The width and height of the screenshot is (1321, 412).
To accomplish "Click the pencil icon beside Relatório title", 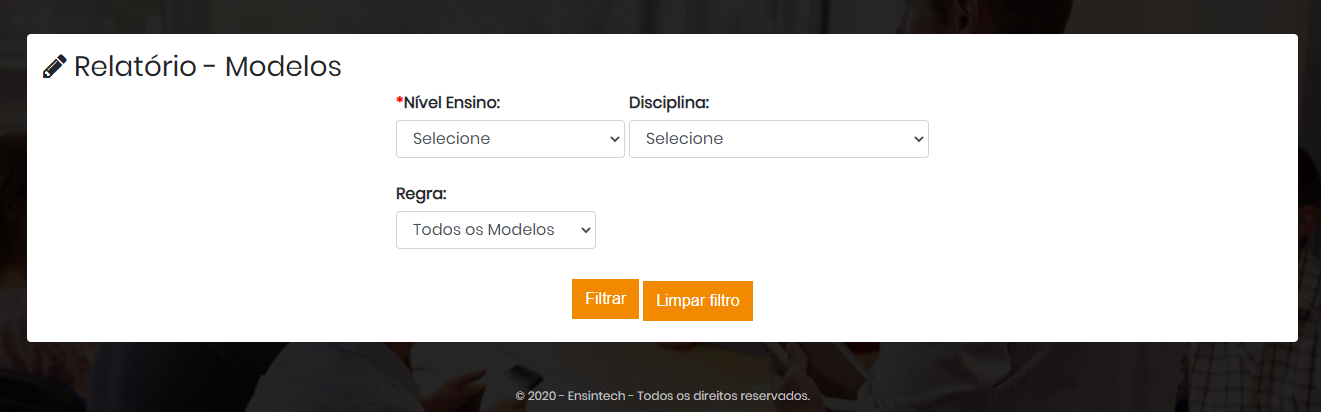I will tap(55, 67).
